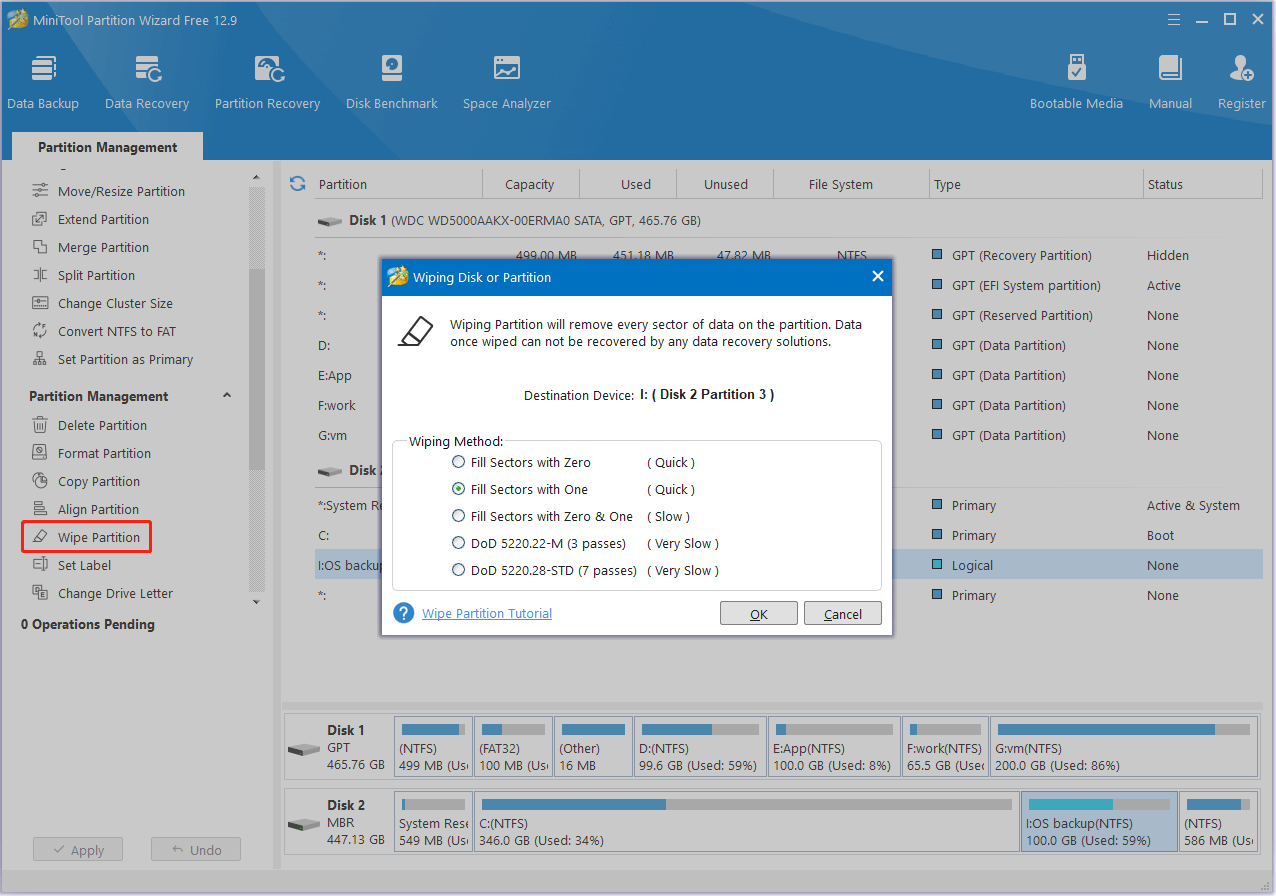Pick DoD 5220.28-STD 7 passes method
The image size is (1276, 896).
tap(459, 570)
